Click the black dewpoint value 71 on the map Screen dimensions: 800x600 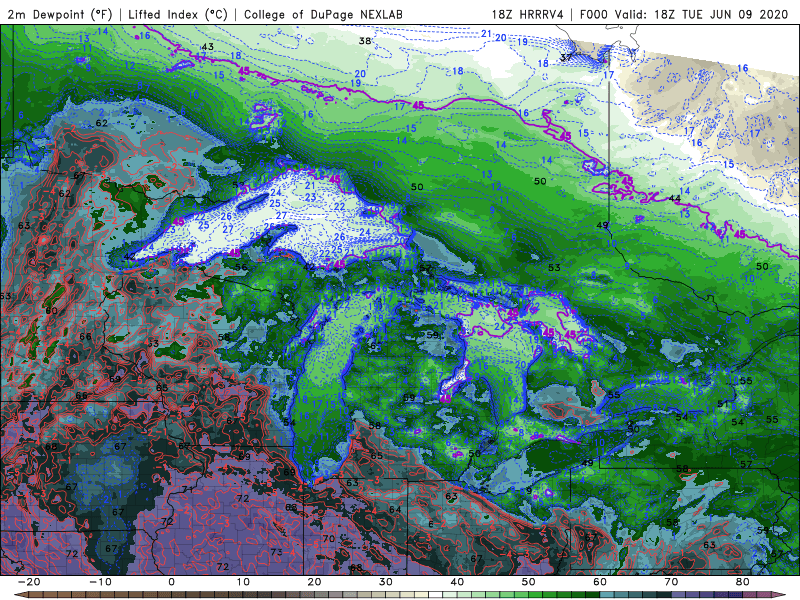188,489
